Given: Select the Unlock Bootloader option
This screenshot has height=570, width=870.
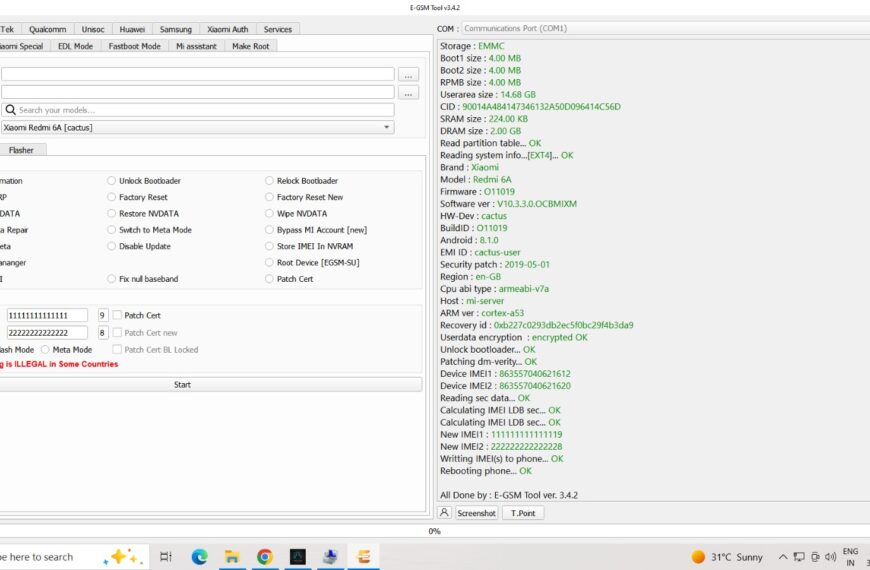Looking at the screenshot, I should tap(144, 181).
